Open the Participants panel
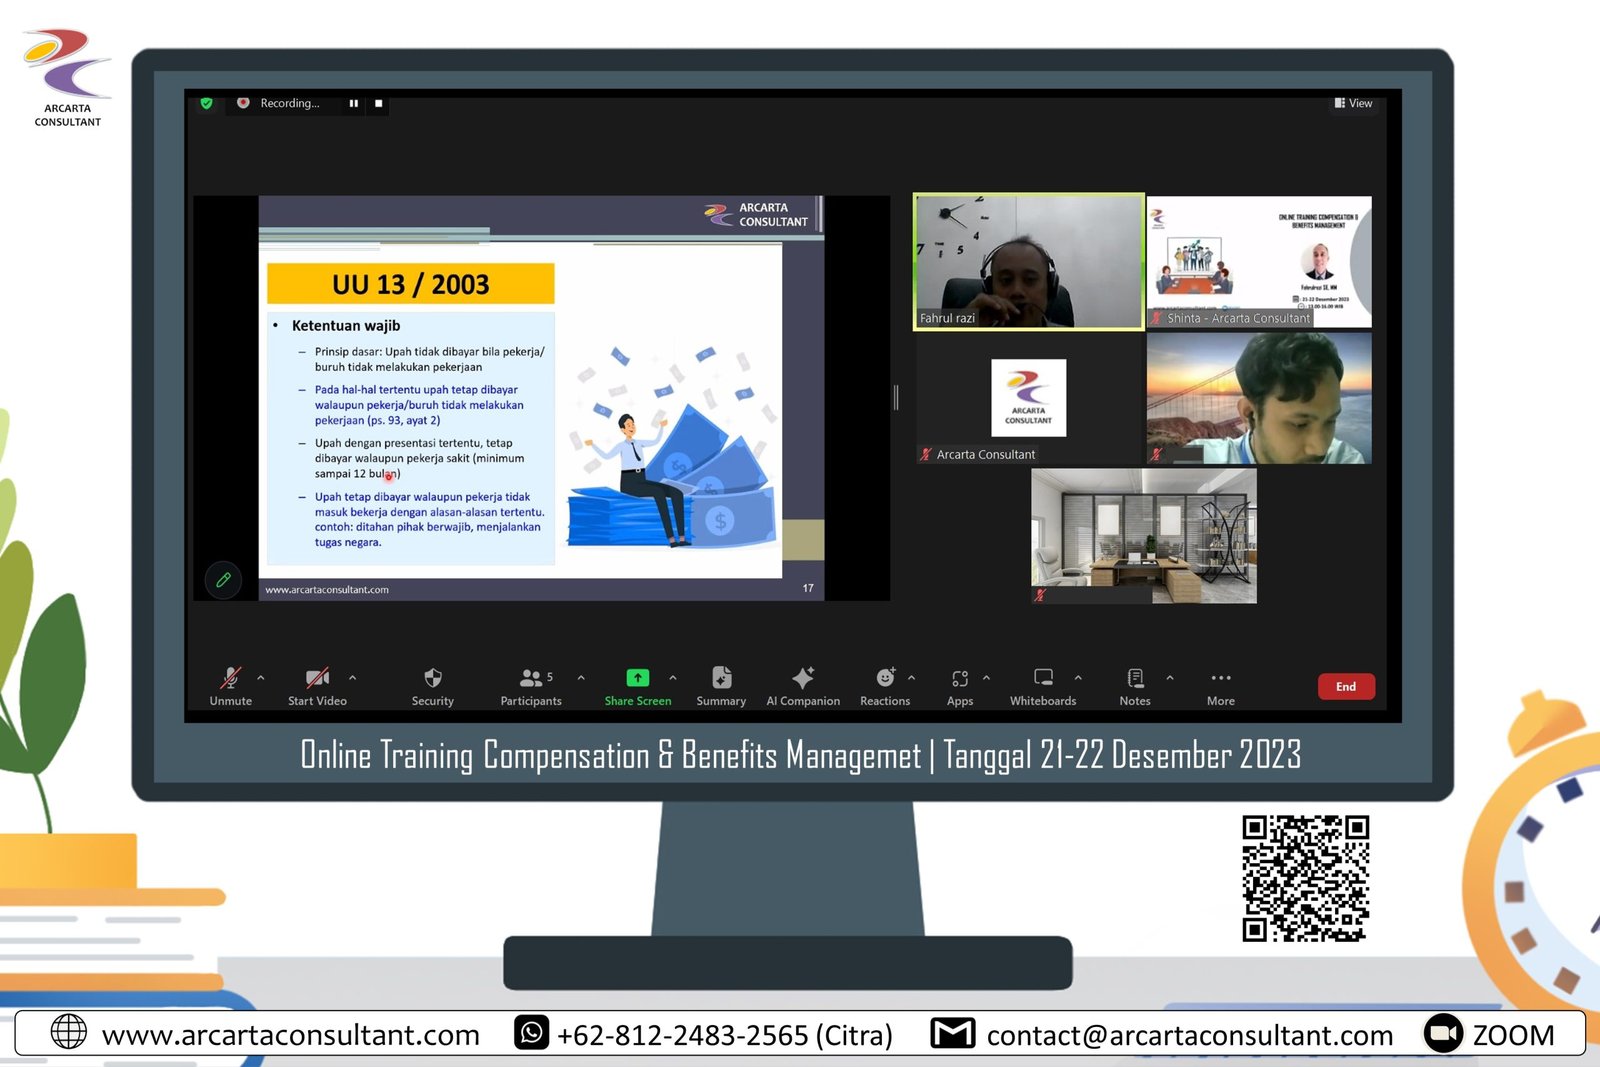Screen dimensions: 1600x1067 point(531,679)
